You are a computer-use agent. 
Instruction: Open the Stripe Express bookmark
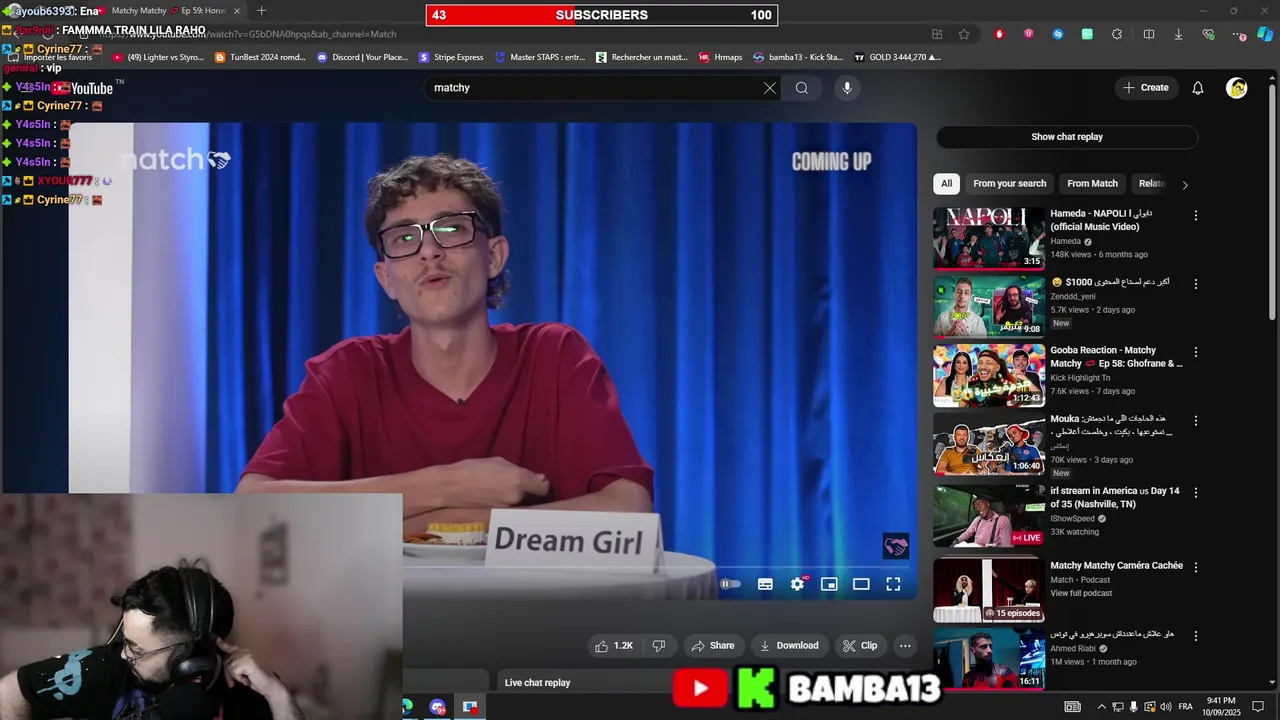[451, 57]
